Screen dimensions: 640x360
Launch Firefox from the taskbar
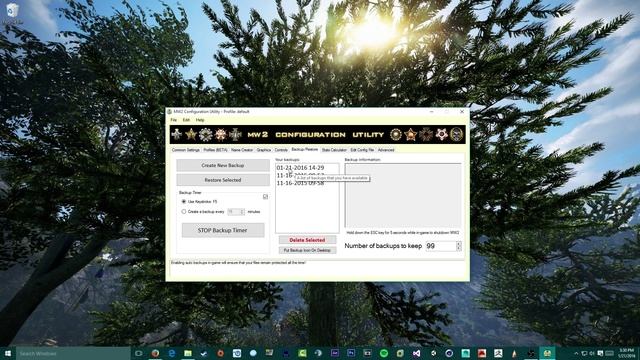point(155,353)
